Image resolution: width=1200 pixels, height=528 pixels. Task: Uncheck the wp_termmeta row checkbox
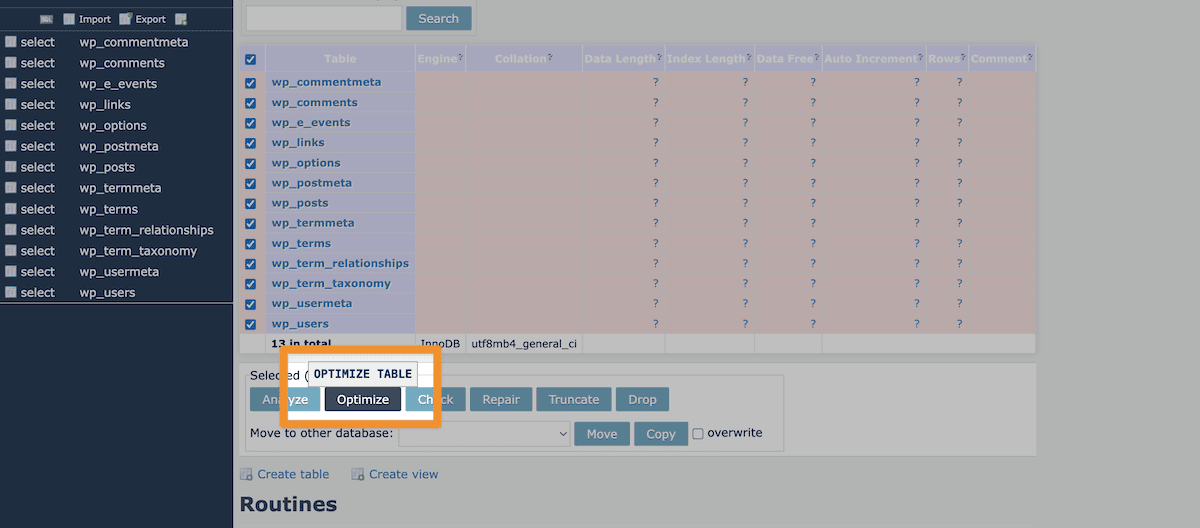pyautogui.click(x=251, y=223)
